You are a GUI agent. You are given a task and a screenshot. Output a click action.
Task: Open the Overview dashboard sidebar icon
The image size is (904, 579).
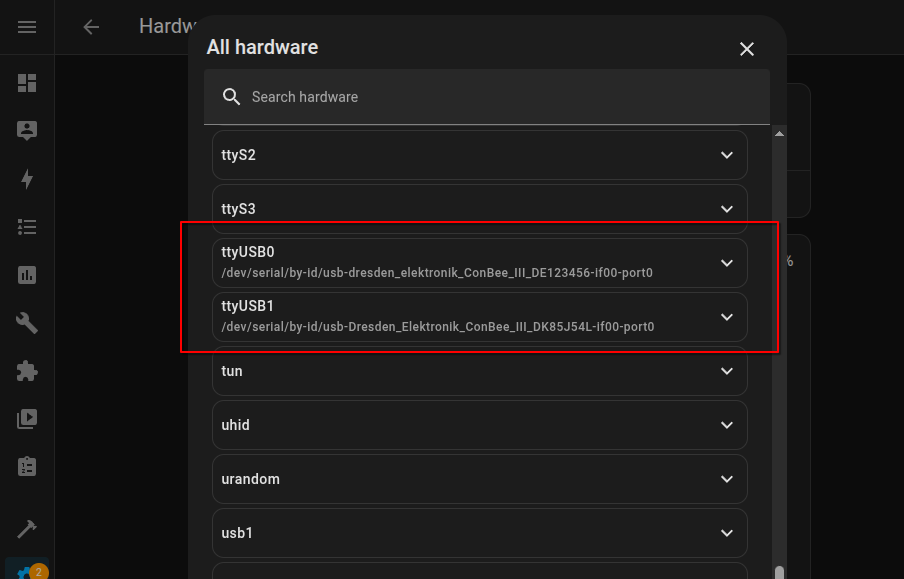[x=27, y=83]
